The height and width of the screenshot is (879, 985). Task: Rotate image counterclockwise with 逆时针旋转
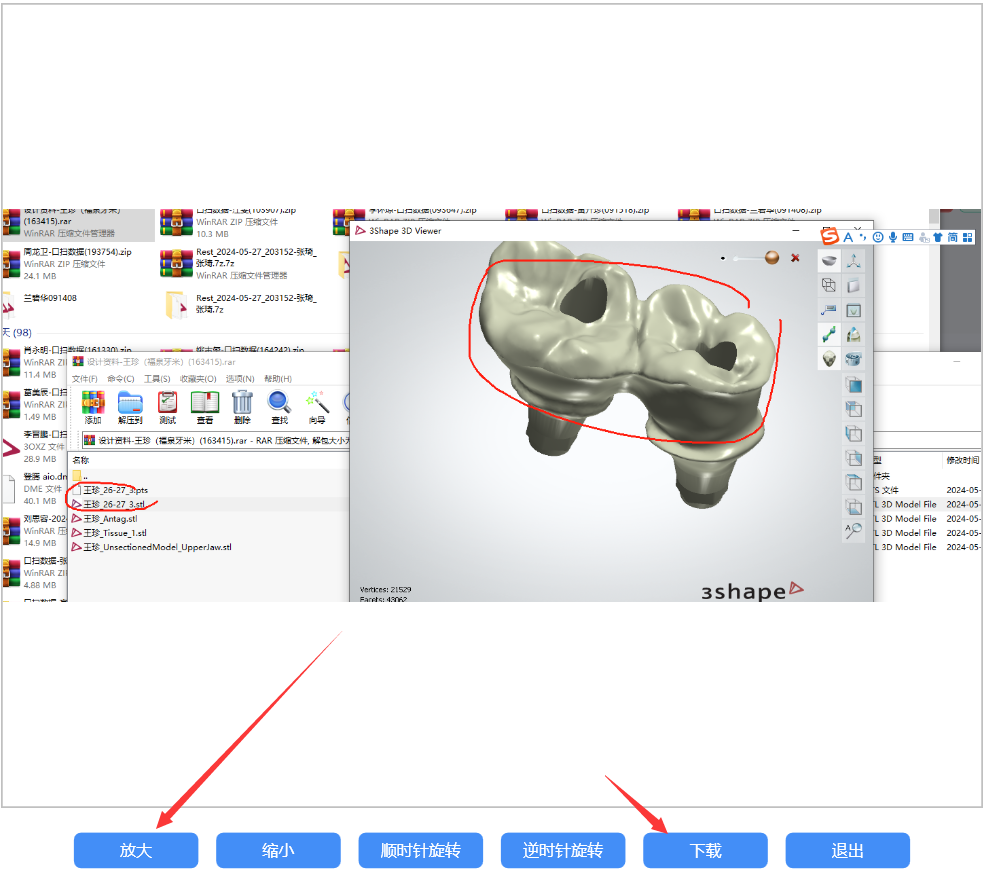563,850
